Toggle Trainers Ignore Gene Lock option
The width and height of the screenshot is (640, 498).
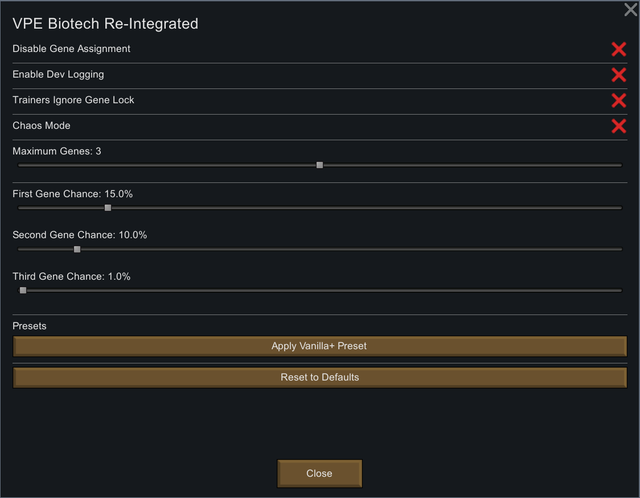point(619,100)
